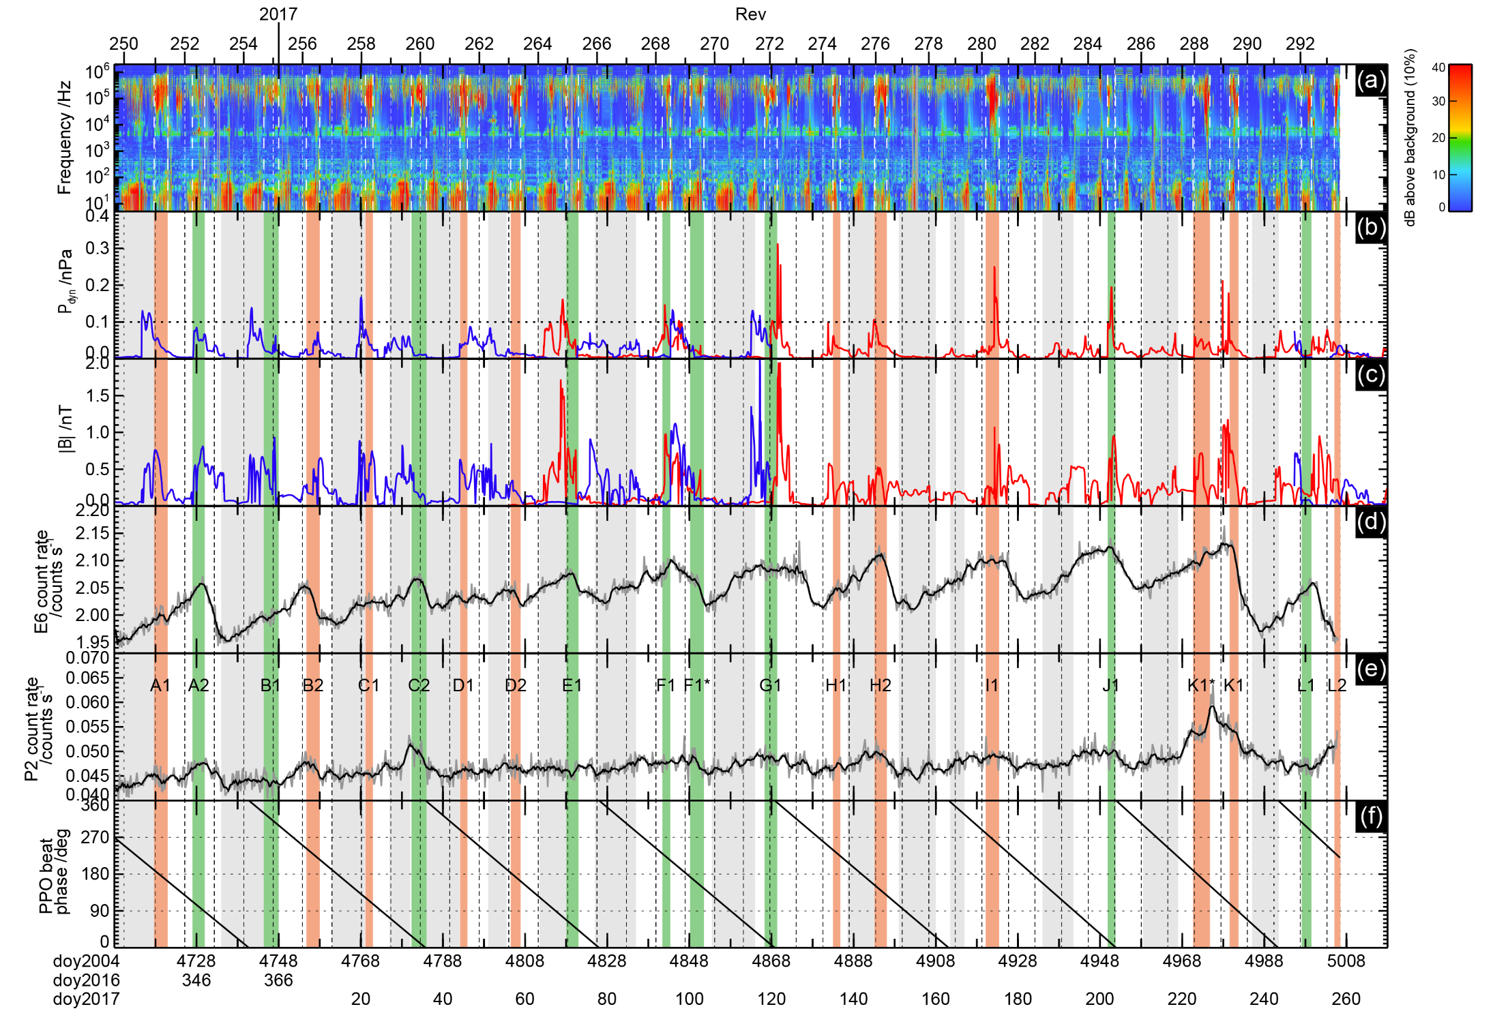The image size is (1493, 1026).
Task: Click the color bar scale
Action: click(x=1461, y=138)
